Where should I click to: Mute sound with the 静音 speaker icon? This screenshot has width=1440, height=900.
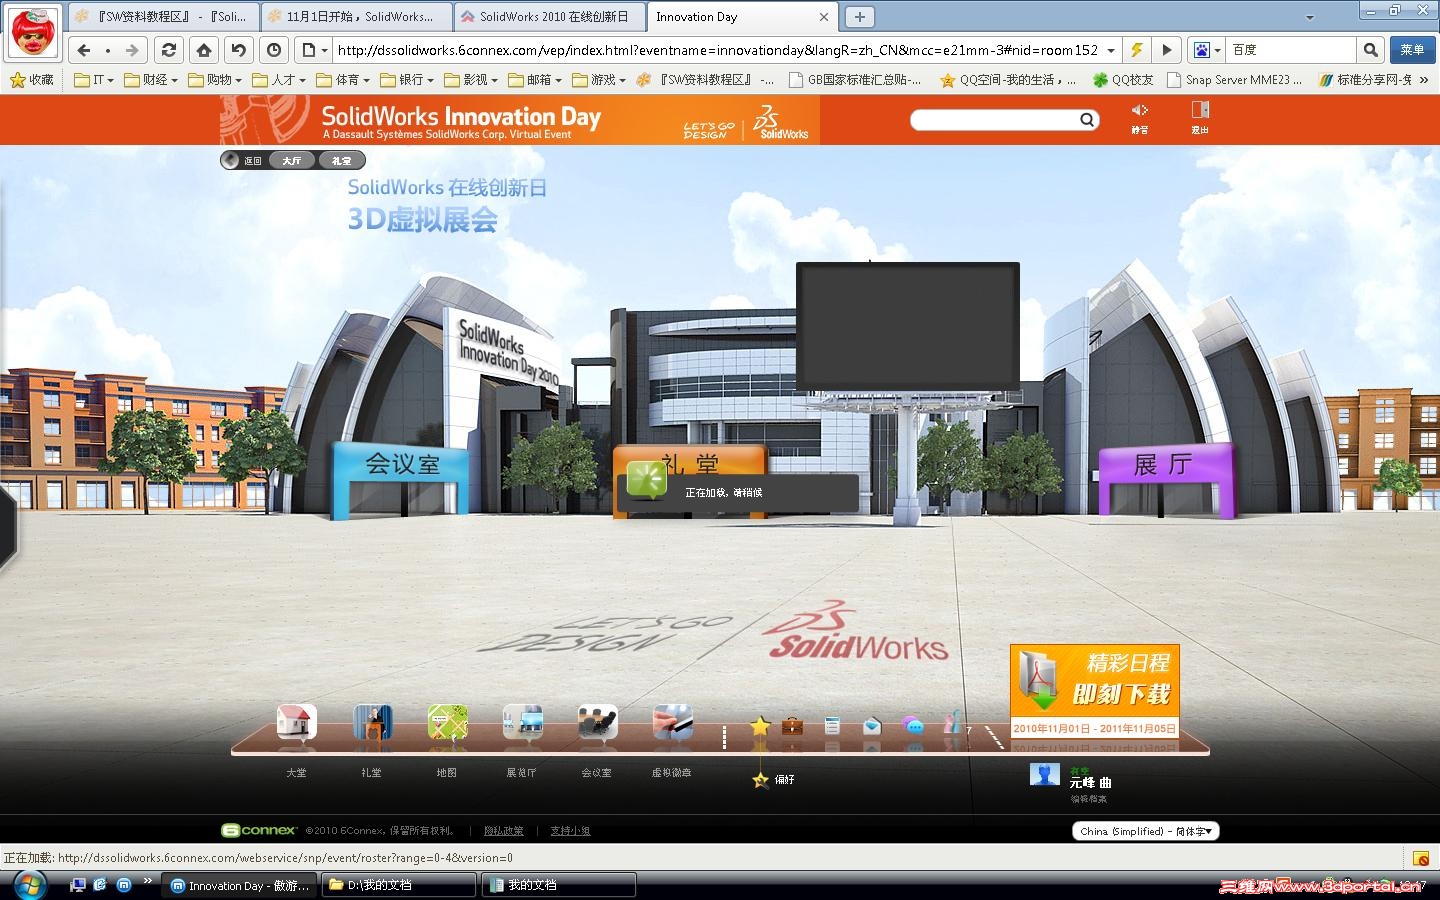point(1140,112)
